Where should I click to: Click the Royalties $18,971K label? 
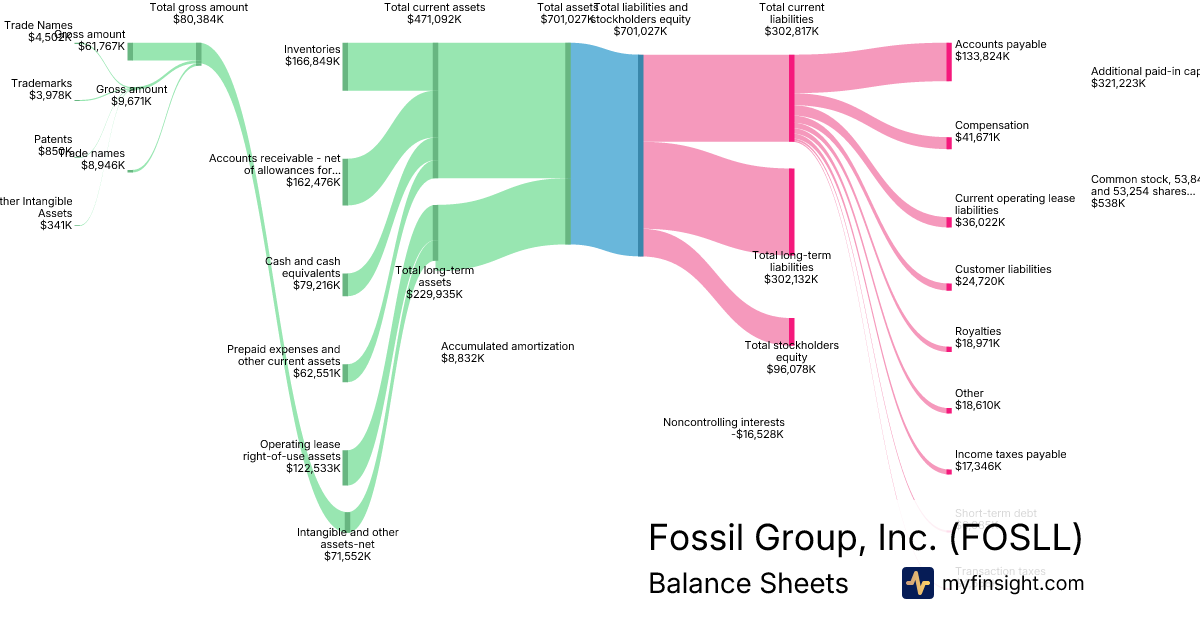coord(978,337)
